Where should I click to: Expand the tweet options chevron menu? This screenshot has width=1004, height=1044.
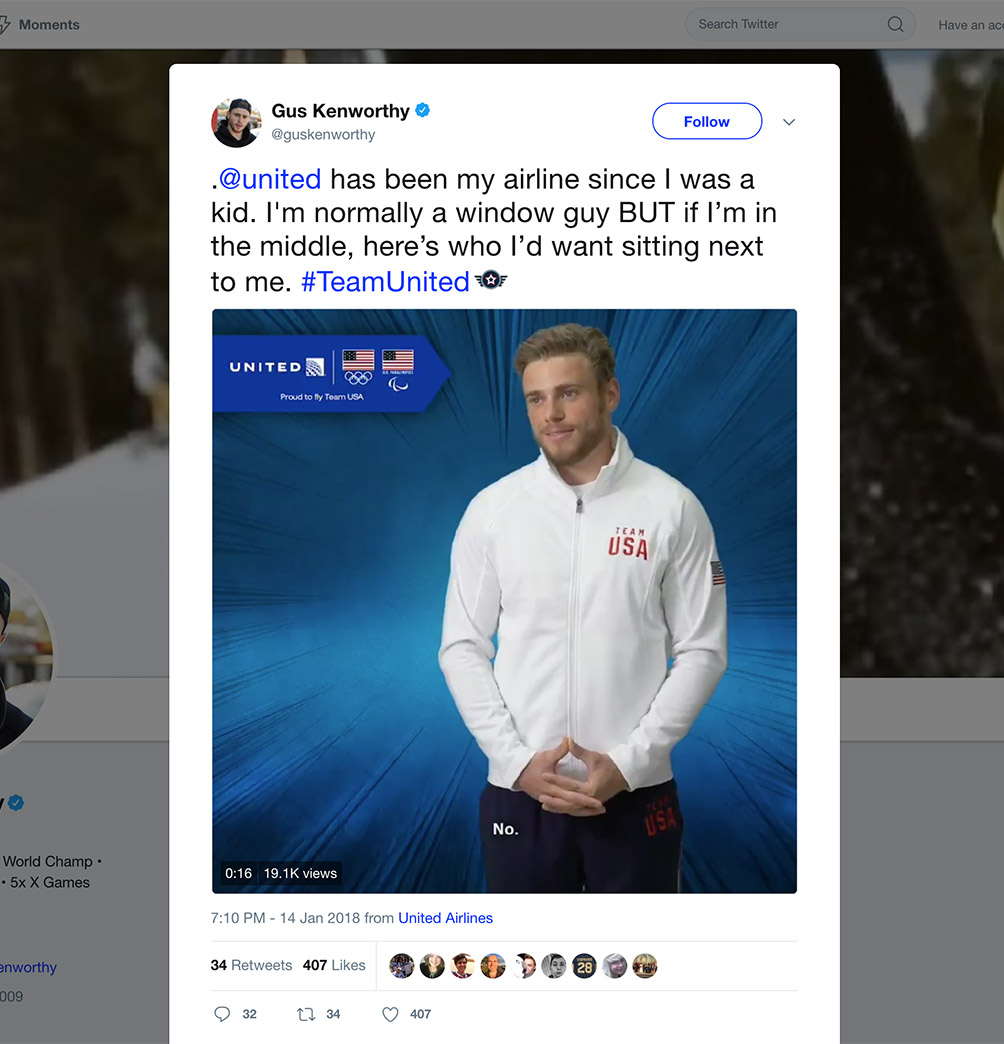click(789, 122)
